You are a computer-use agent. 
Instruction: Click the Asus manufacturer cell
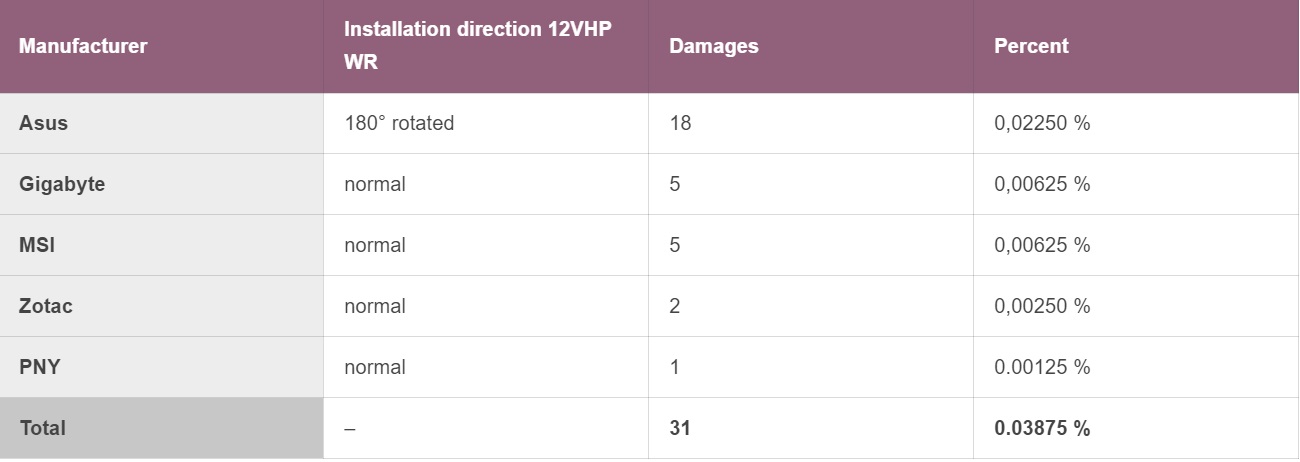(44, 123)
